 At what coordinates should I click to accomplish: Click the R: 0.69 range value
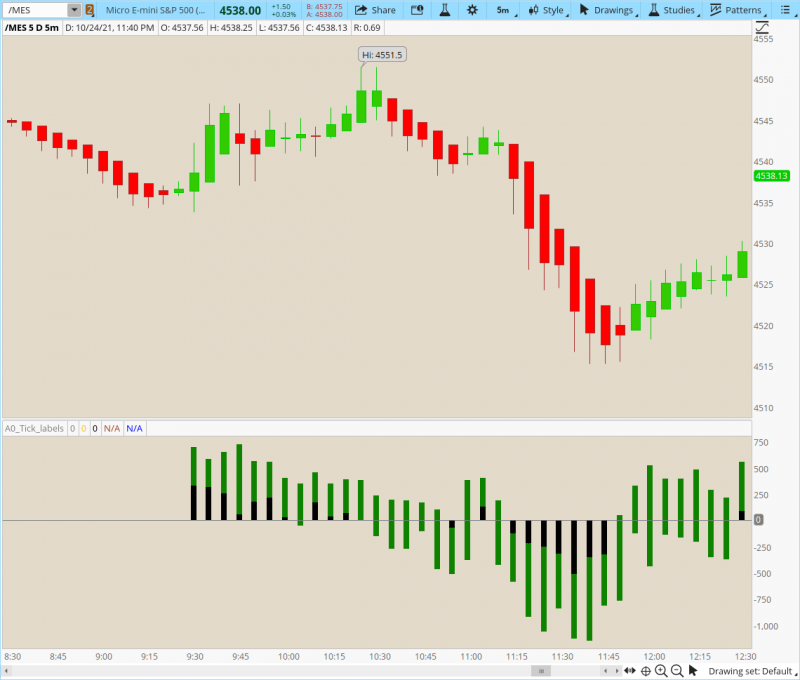pos(367,28)
